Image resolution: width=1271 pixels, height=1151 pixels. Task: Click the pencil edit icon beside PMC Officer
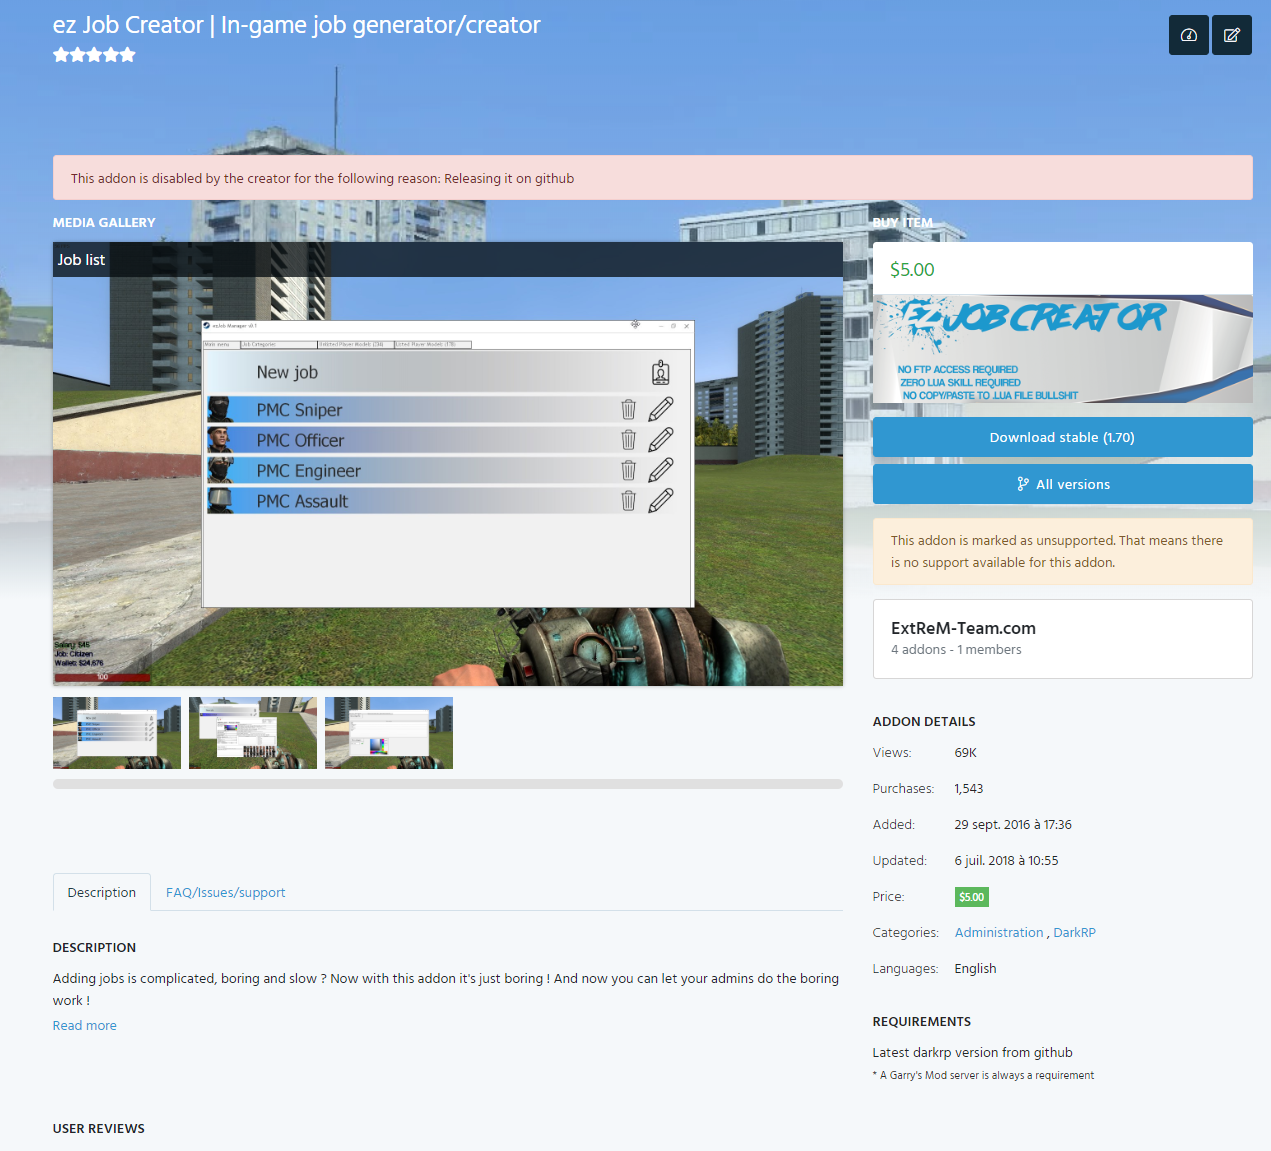661,439
